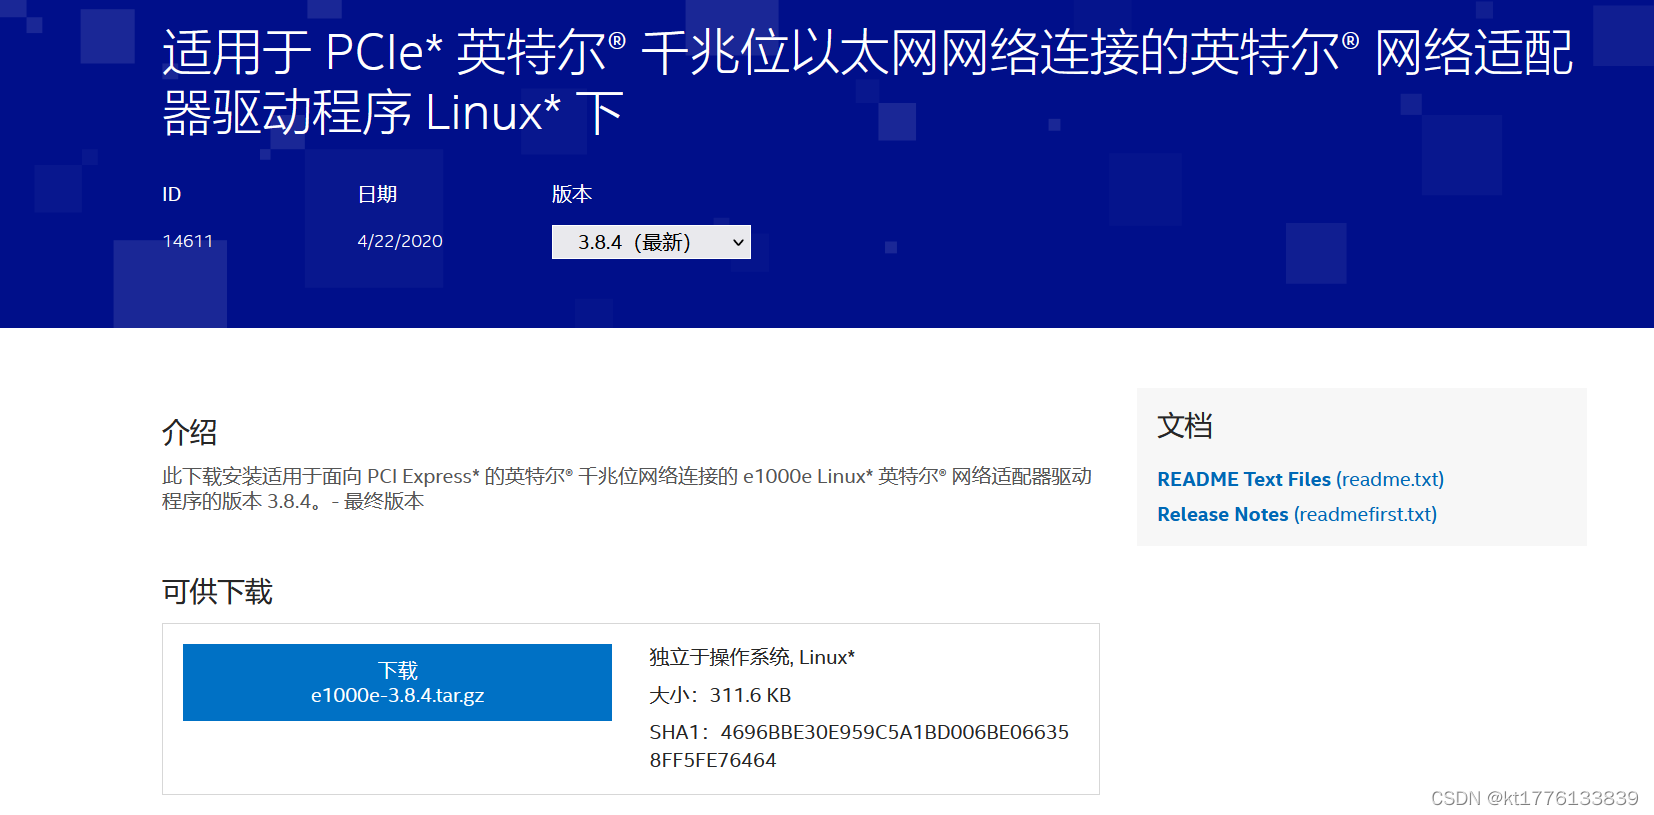Click the ID column label
The width and height of the screenshot is (1654, 815).
coord(172,194)
